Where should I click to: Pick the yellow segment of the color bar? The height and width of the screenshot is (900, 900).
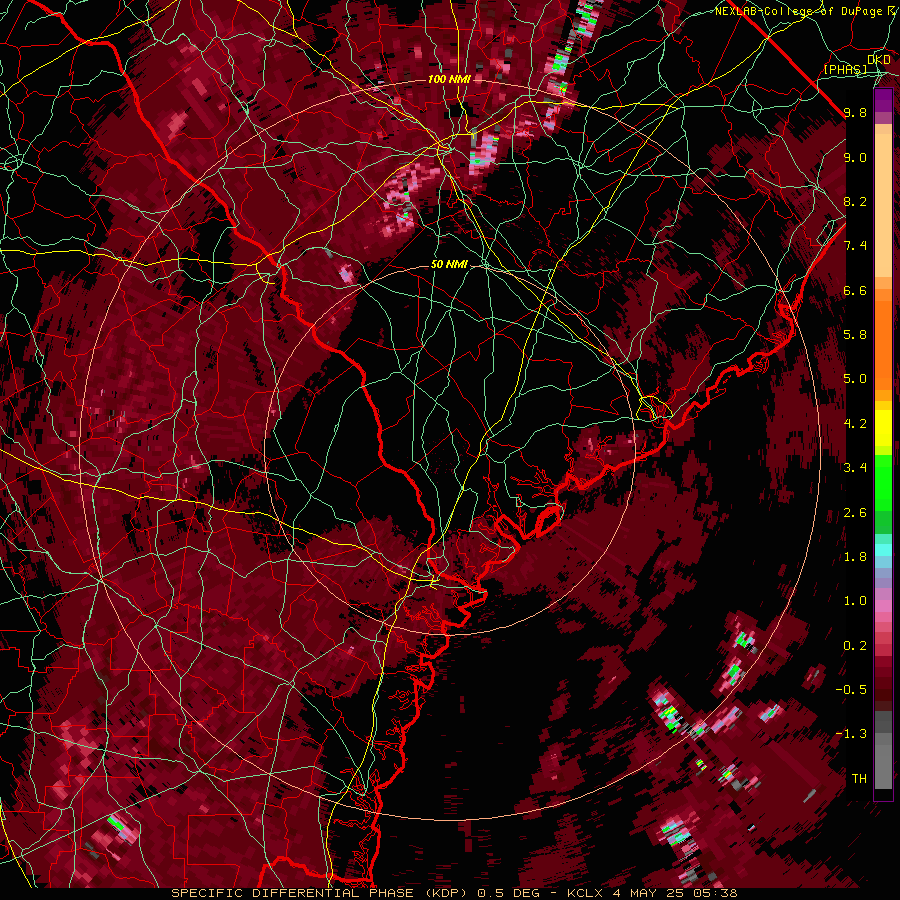tap(883, 428)
